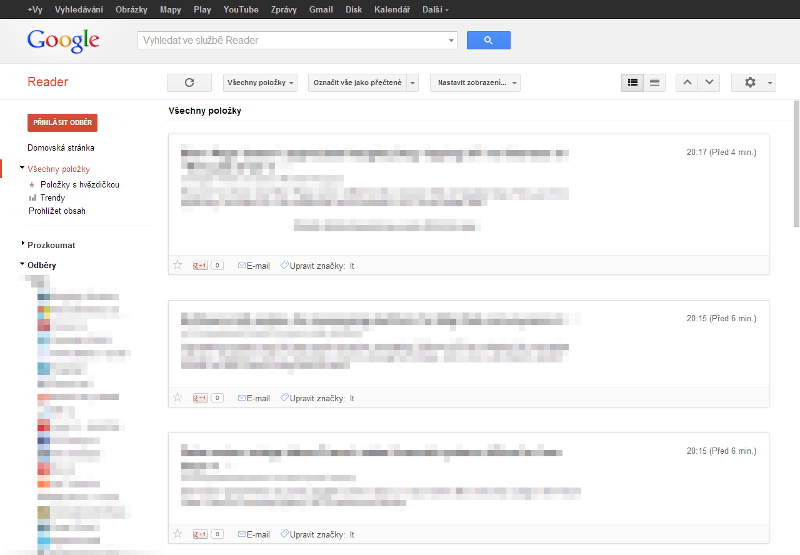This screenshot has height=555, width=800.
Task: Click the Google logo
Action: (63, 40)
